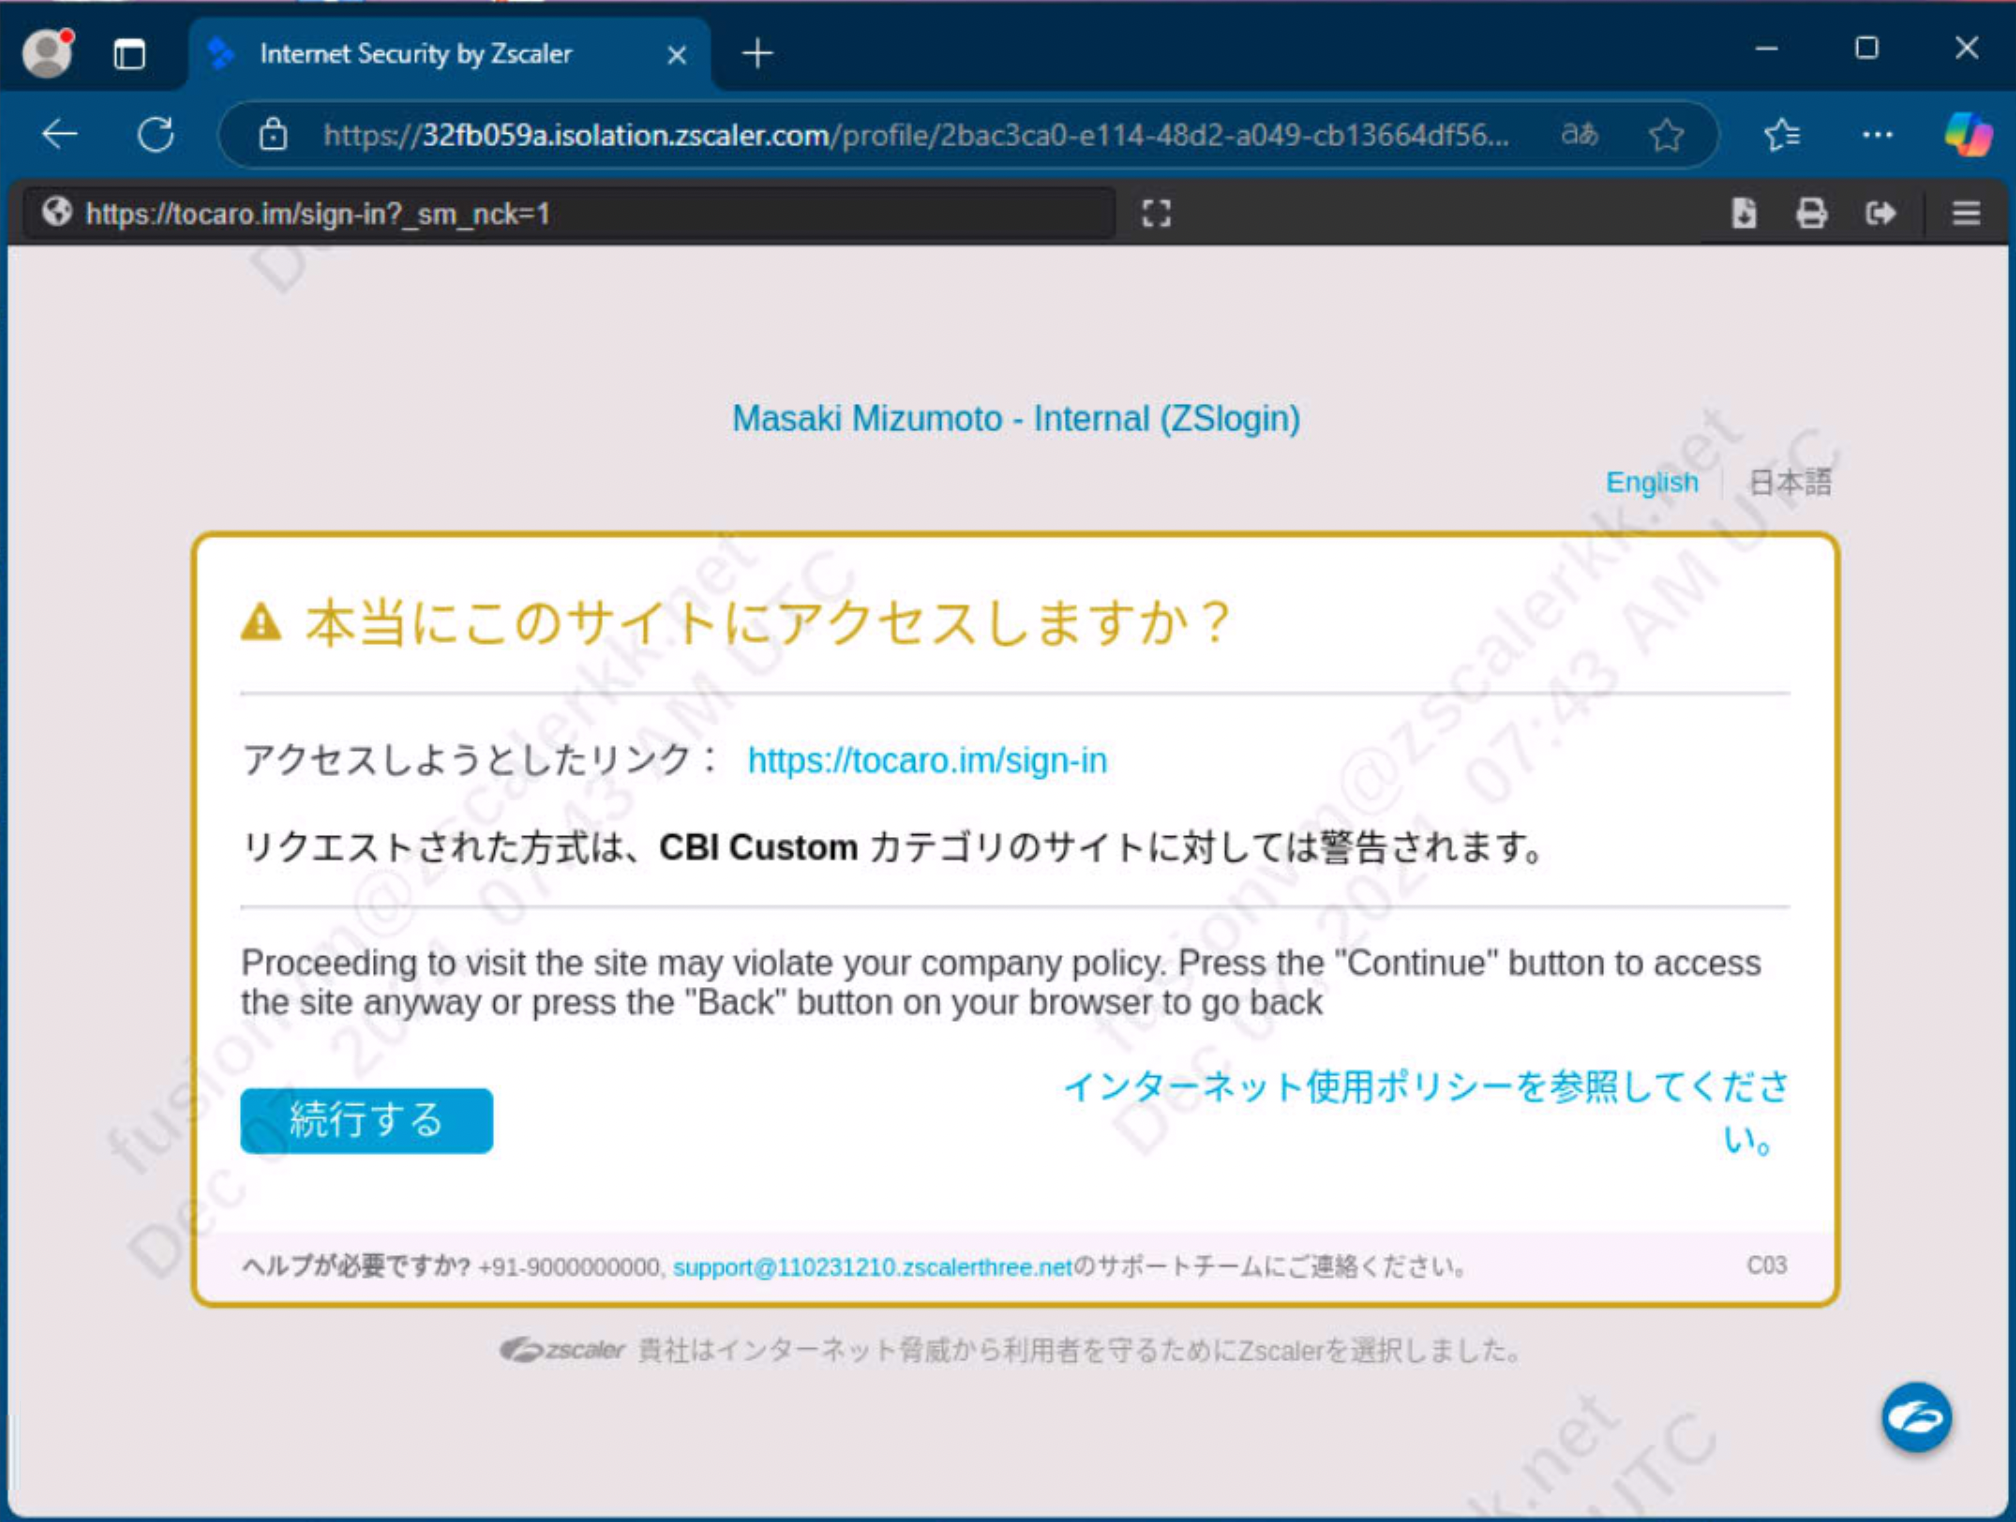Select the print icon in the isolation toolbar

[x=1811, y=213]
